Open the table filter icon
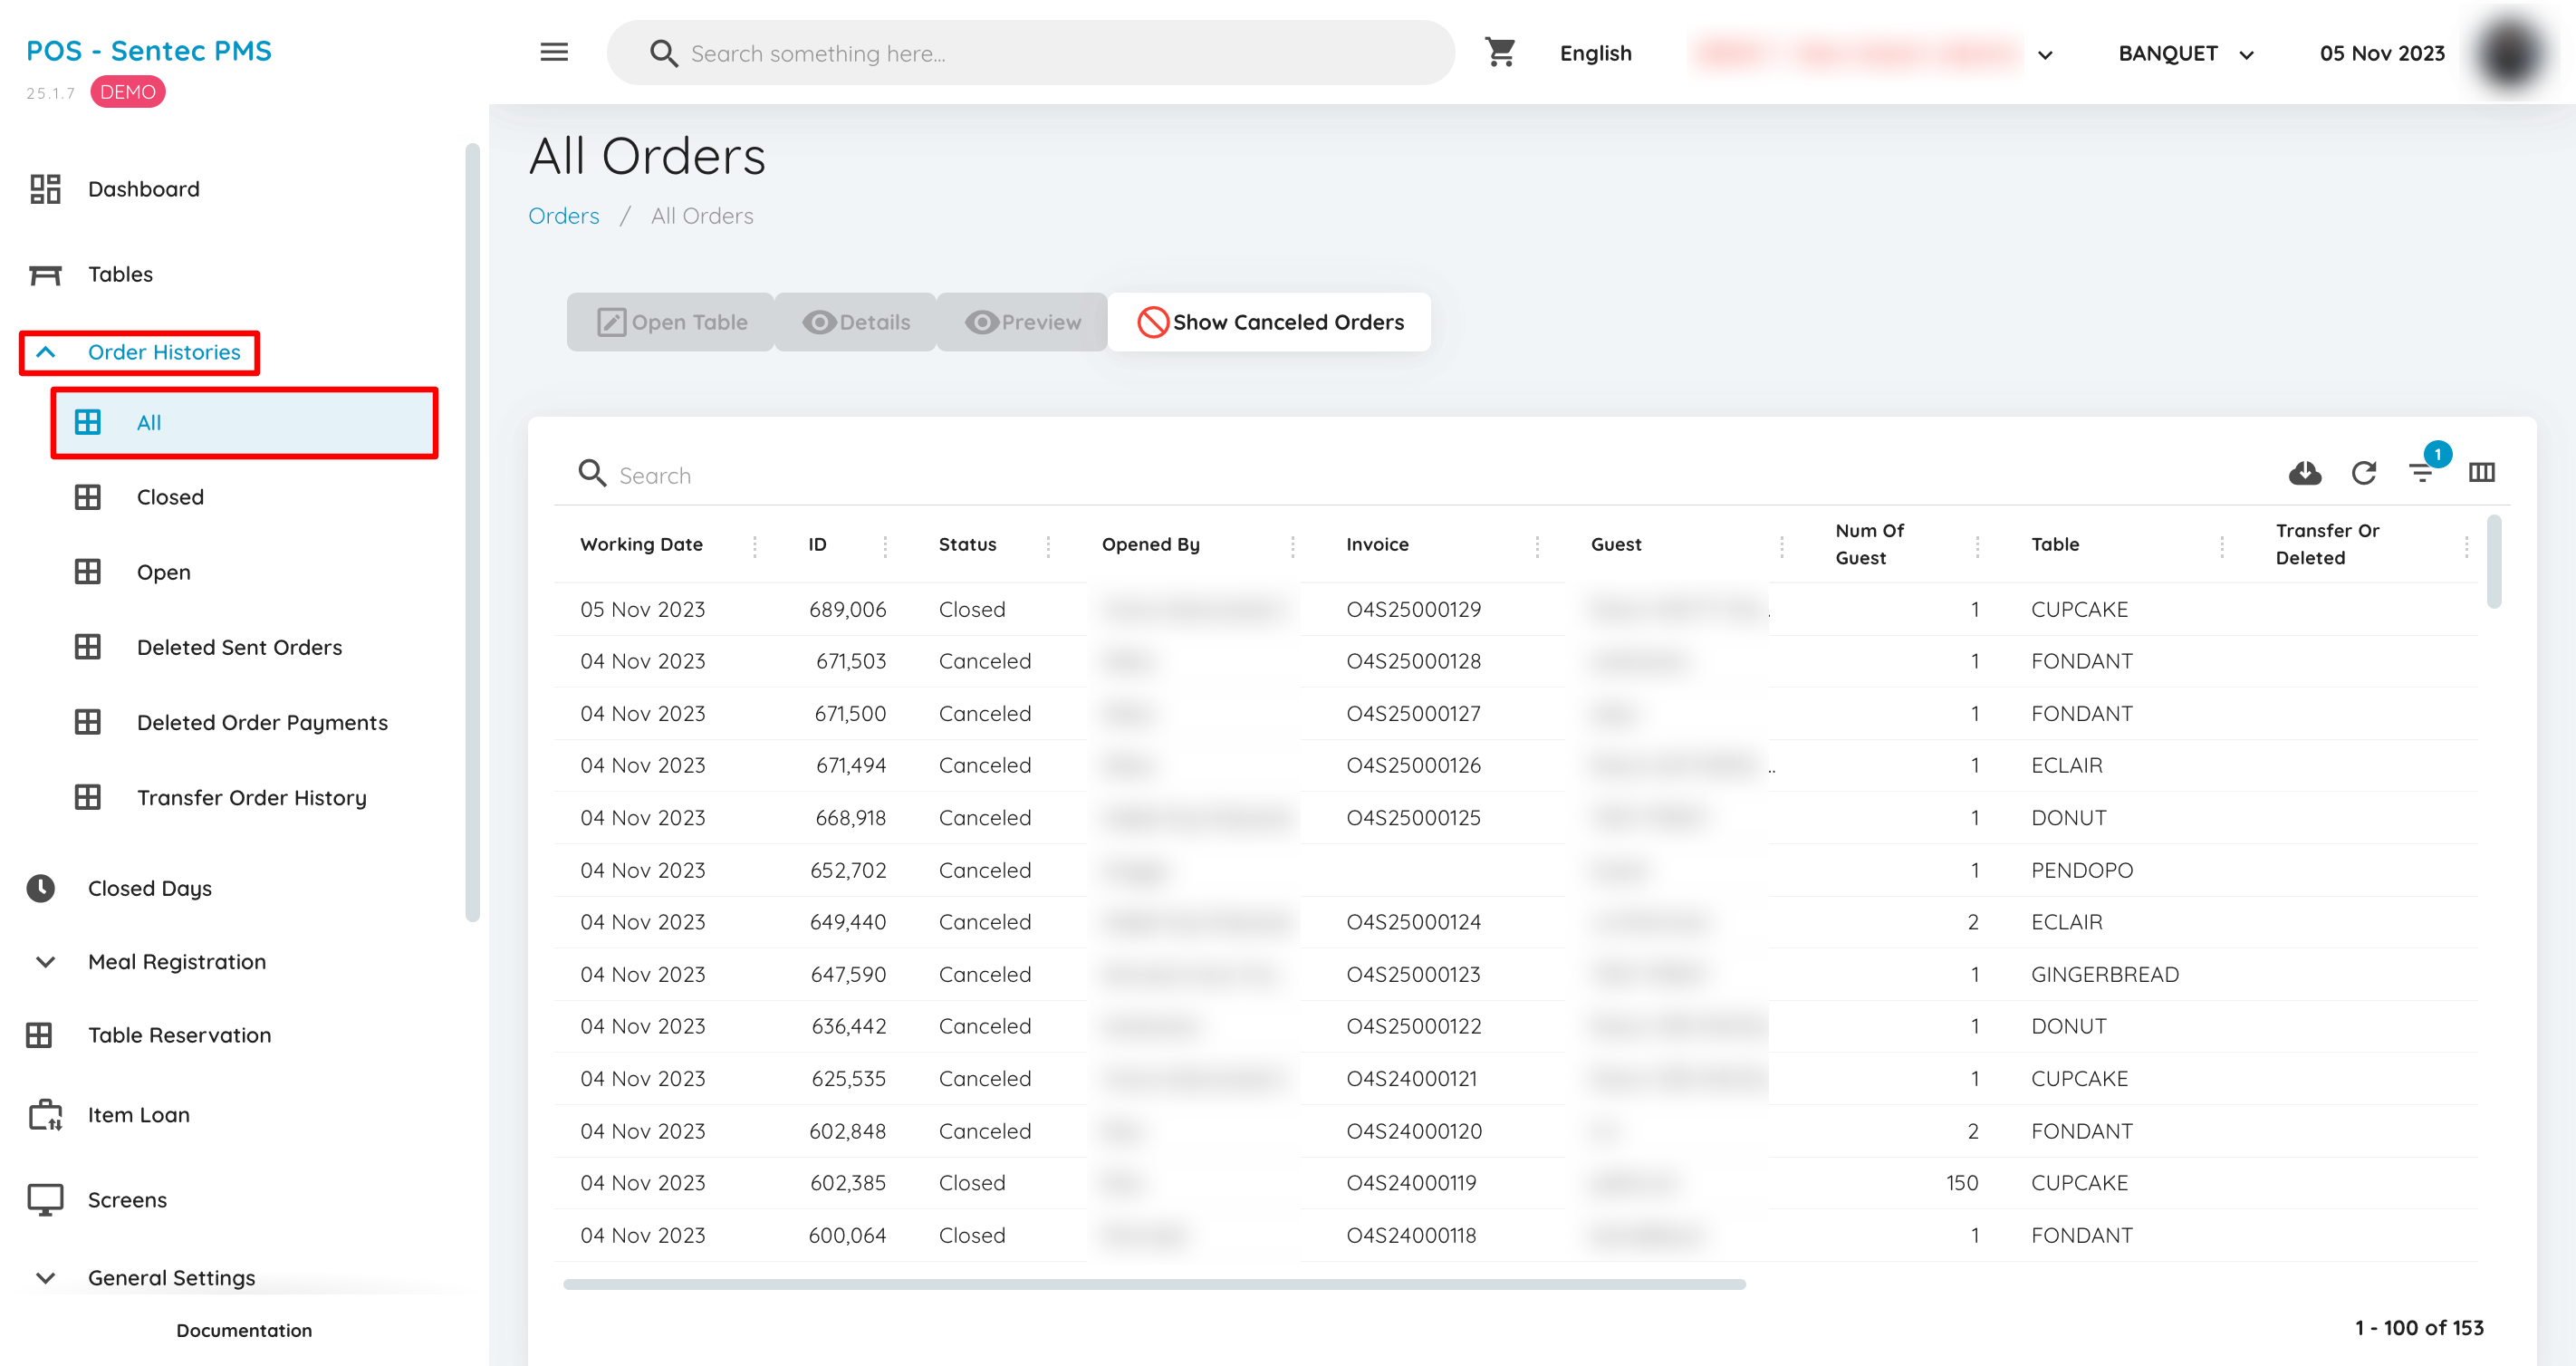 pos(2421,473)
